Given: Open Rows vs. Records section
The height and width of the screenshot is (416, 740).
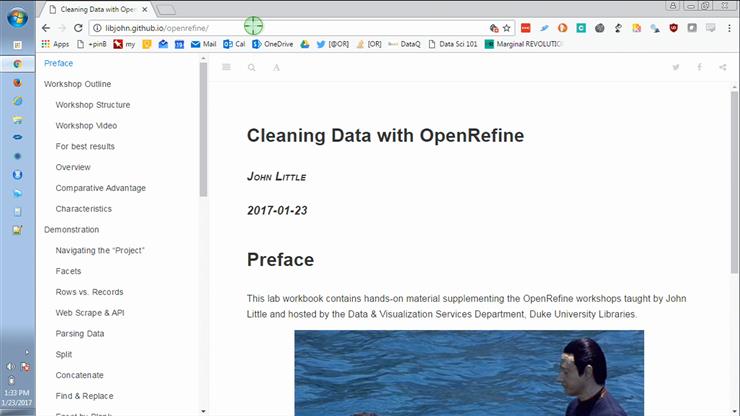Looking at the screenshot, I should pyautogui.click(x=89, y=292).
